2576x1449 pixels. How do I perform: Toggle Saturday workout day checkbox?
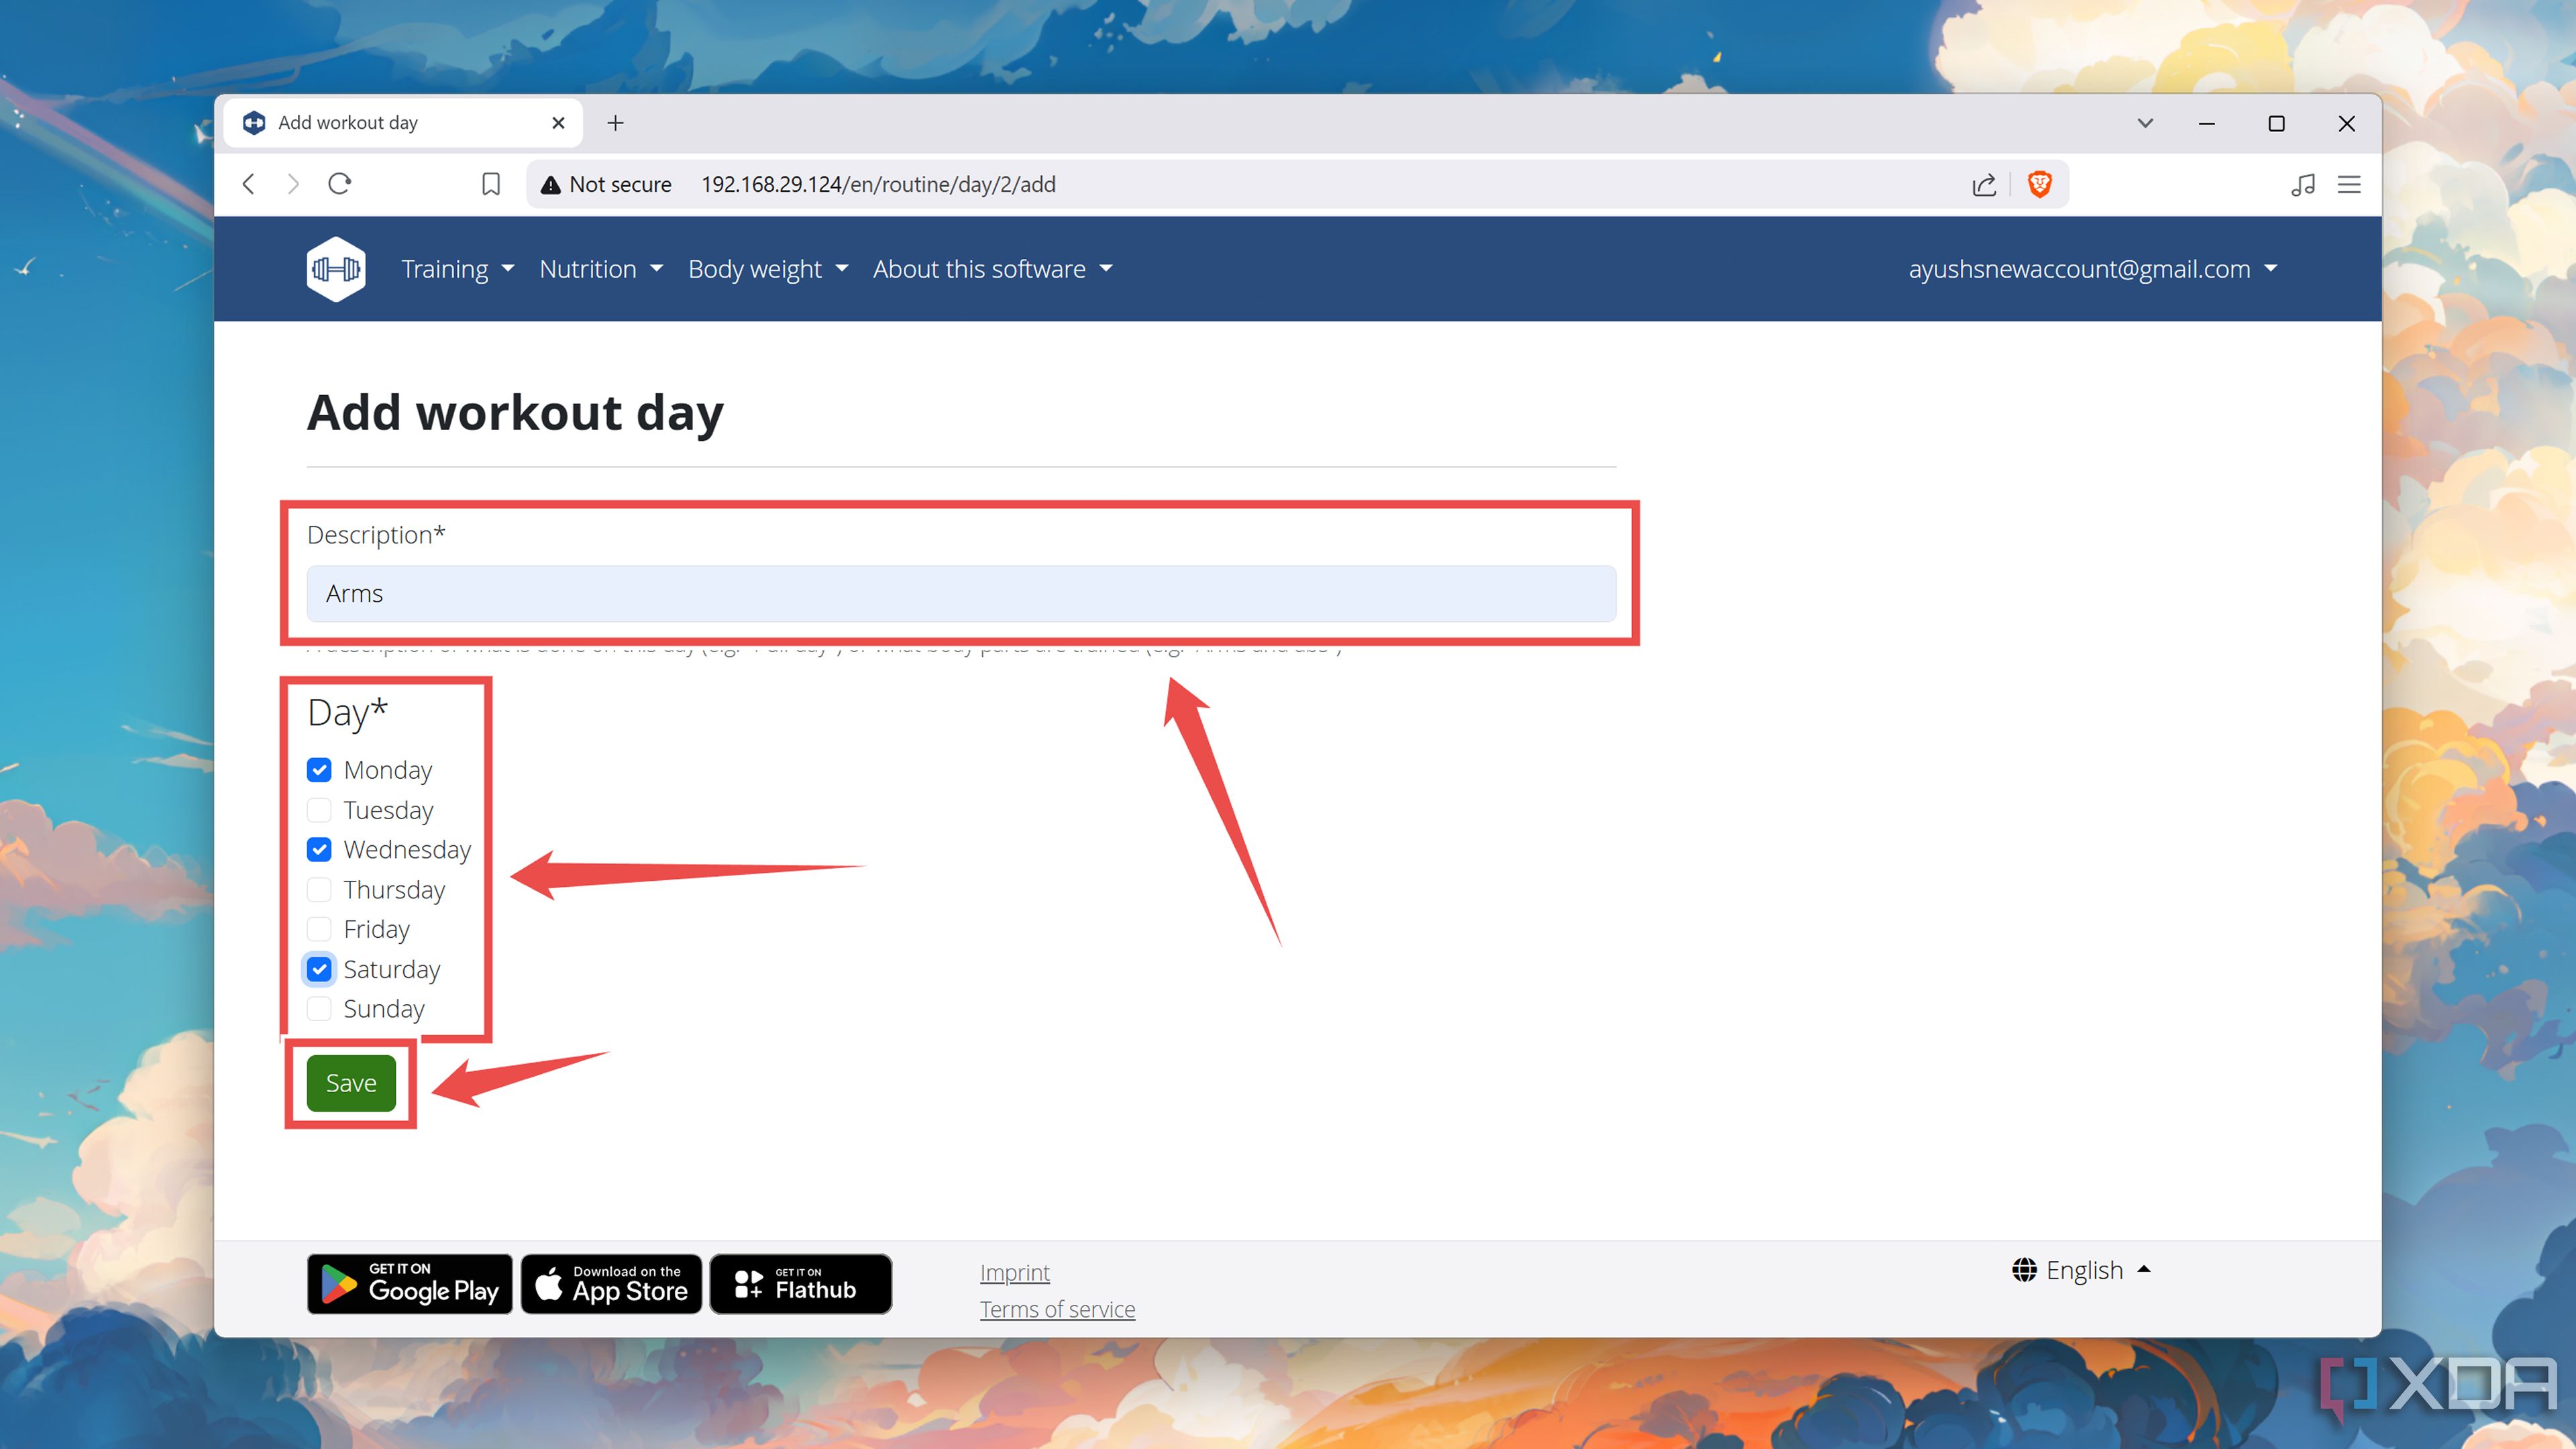[320, 968]
